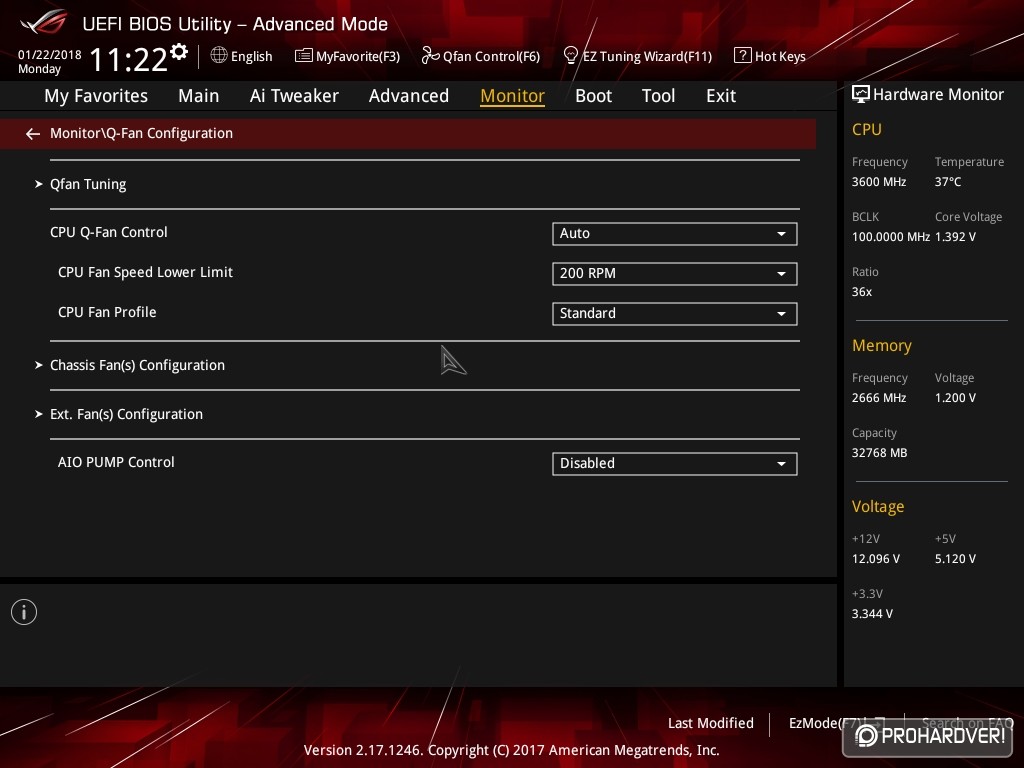Click the Hot Keys question mark icon
Image resolution: width=1024 pixels, height=768 pixels.
click(743, 56)
